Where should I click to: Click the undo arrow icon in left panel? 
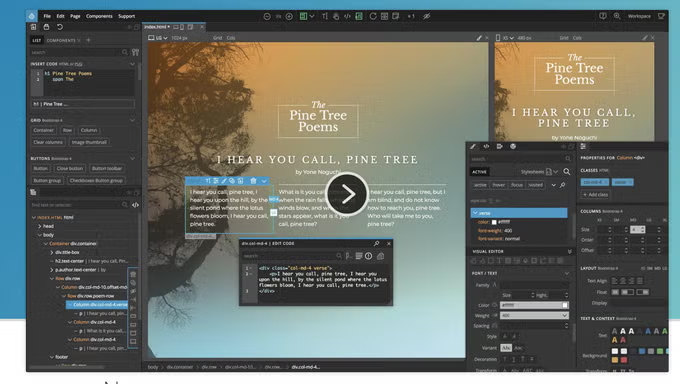(60, 27)
